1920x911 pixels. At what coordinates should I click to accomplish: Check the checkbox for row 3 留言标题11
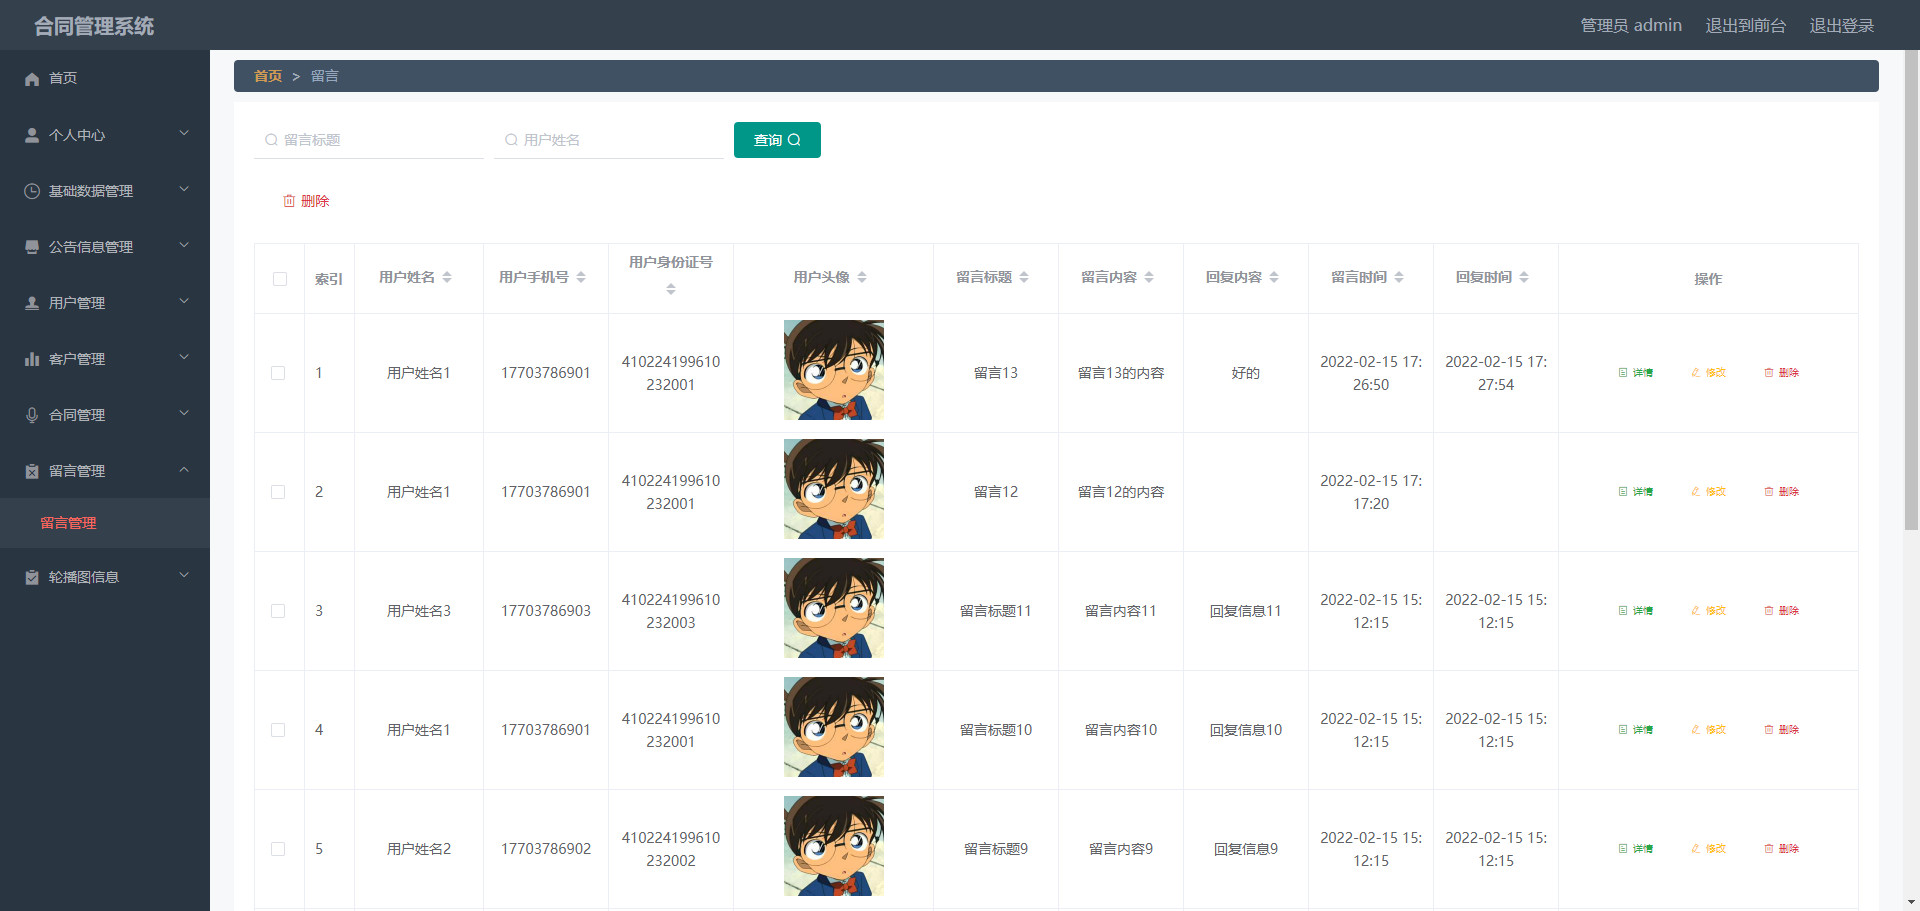tap(278, 611)
